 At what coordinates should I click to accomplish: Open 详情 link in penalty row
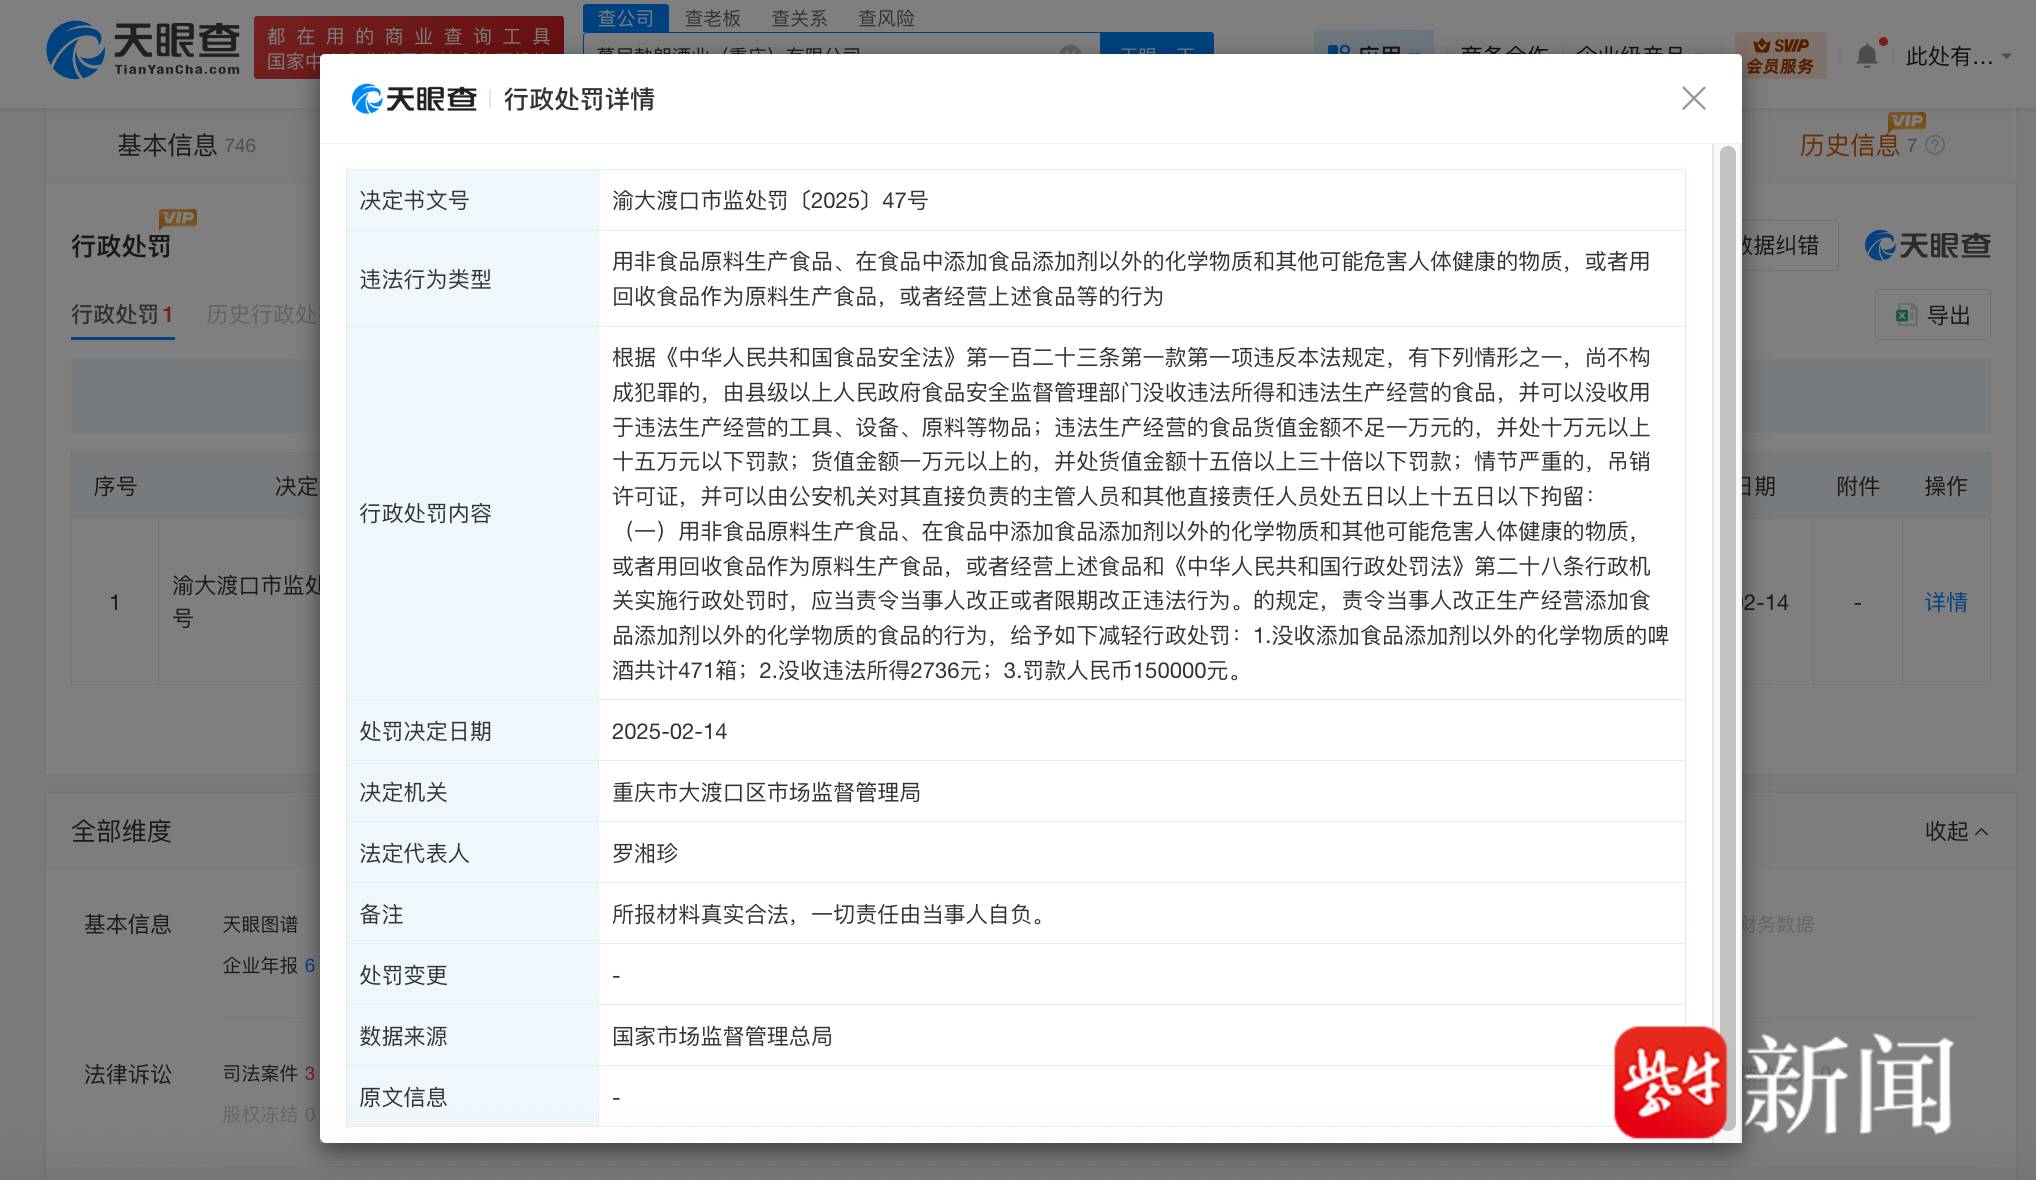click(1945, 602)
